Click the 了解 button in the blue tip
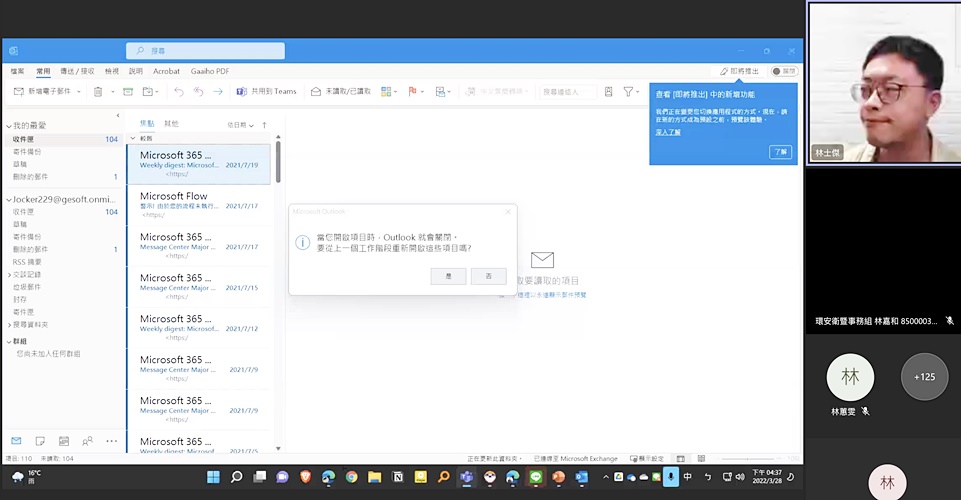 pyautogui.click(x=780, y=152)
